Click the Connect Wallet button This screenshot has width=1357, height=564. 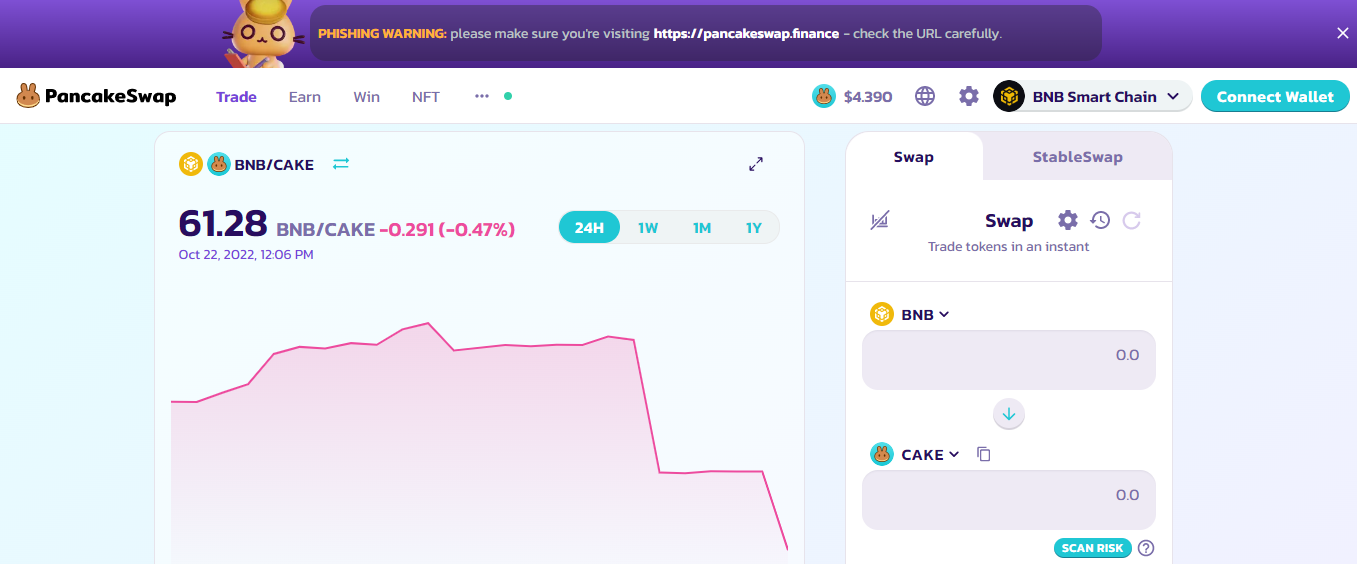[x=1275, y=97]
